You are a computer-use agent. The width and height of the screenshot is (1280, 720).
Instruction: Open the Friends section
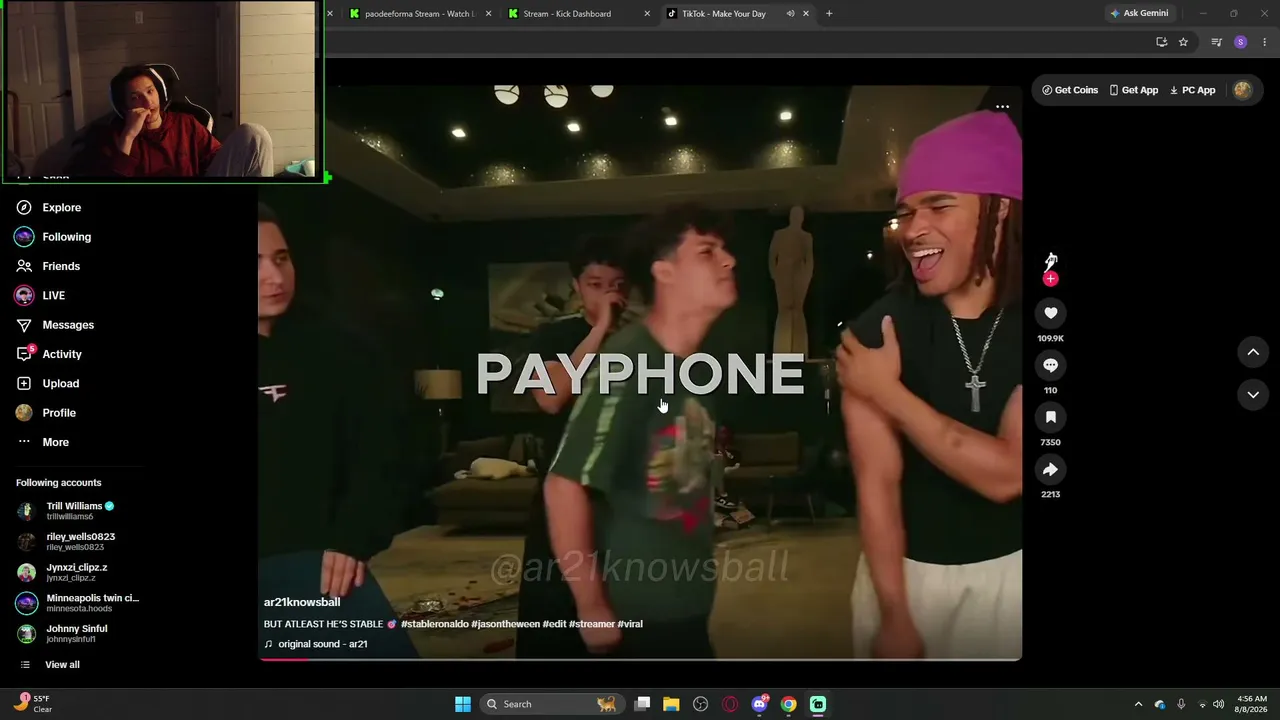pyautogui.click(x=50, y=266)
